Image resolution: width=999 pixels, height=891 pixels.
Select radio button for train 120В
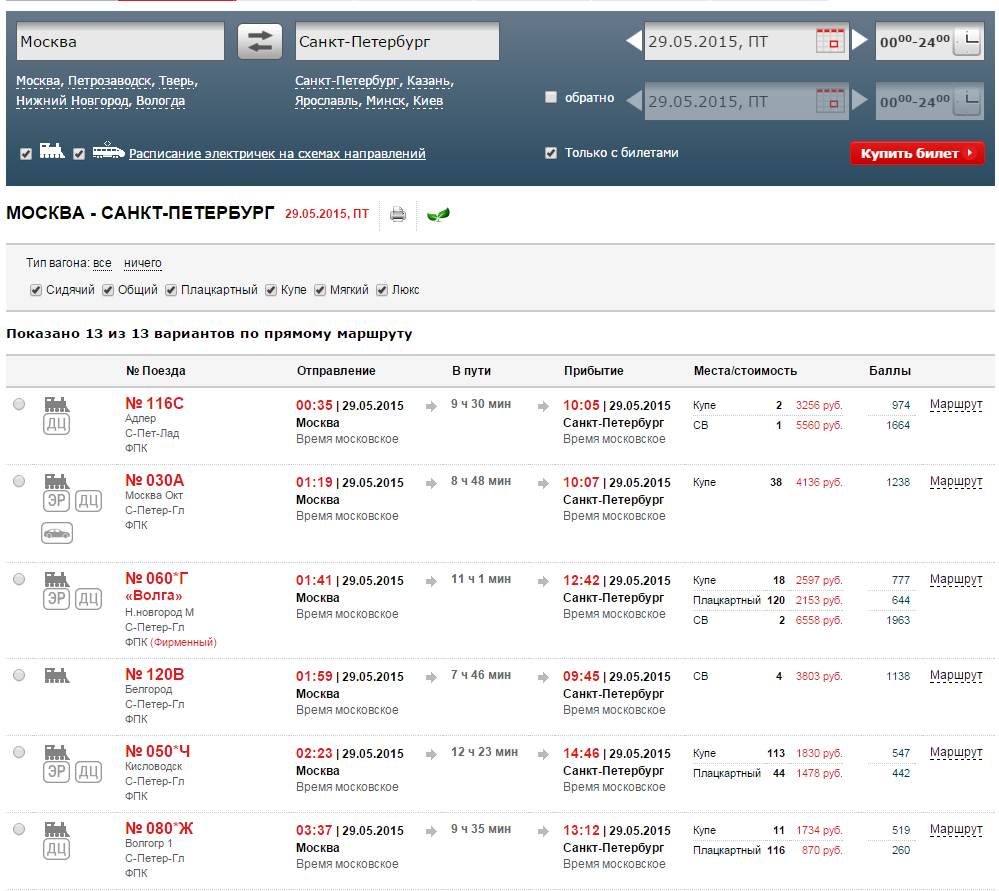pos(19,675)
